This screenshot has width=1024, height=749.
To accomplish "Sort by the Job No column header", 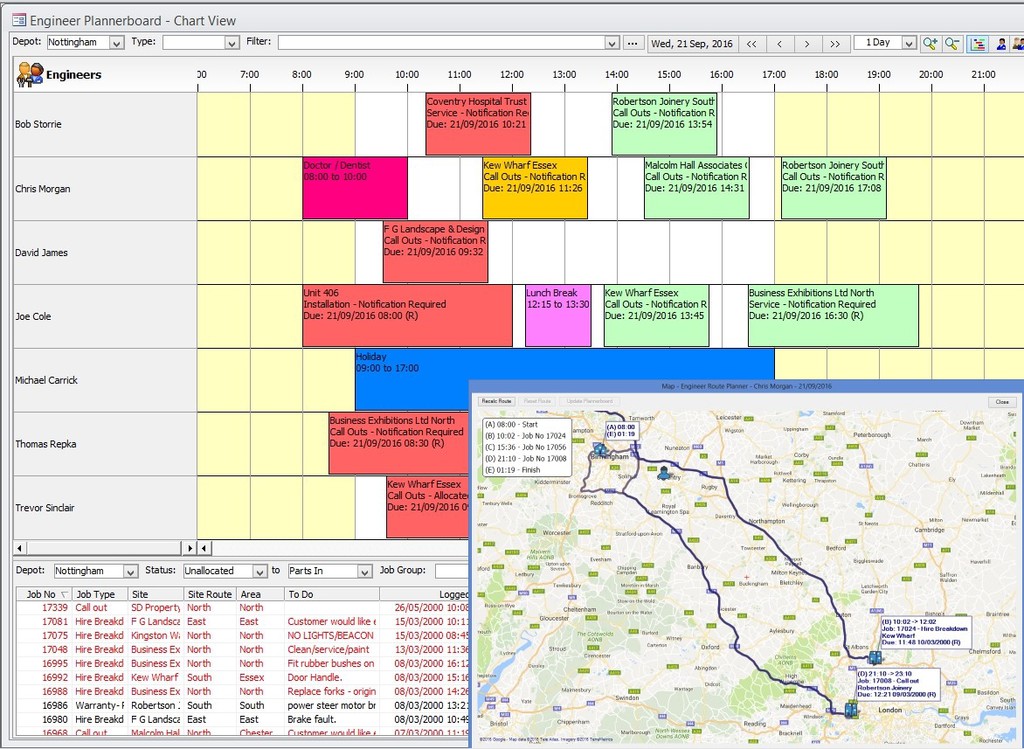I will [x=44, y=594].
